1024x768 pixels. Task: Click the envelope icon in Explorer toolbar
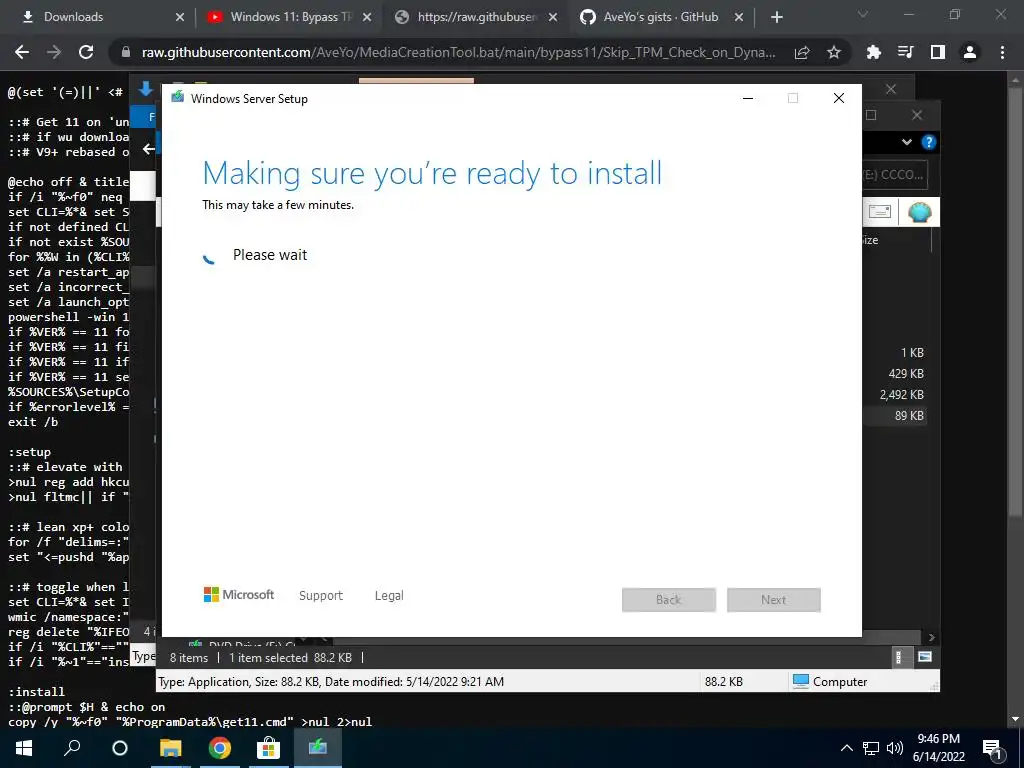[x=880, y=212]
